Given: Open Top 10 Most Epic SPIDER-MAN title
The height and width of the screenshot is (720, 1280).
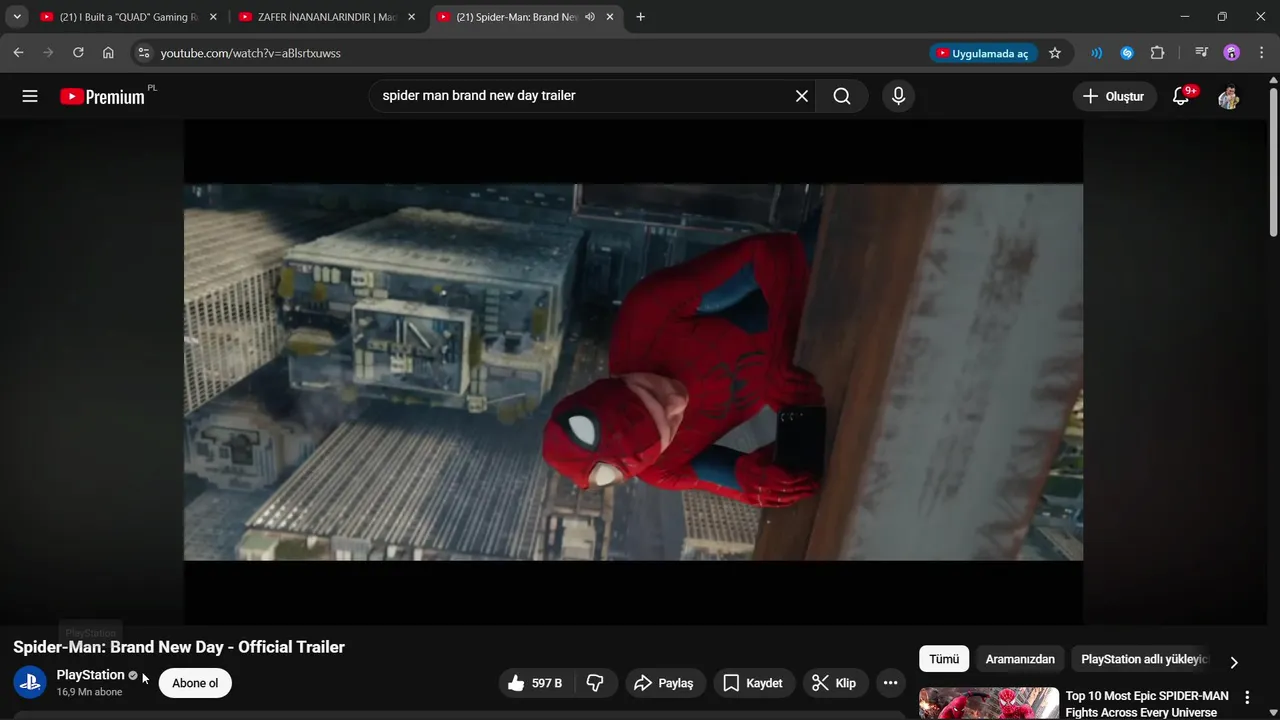Looking at the screenshot, I should [1147, 704].
